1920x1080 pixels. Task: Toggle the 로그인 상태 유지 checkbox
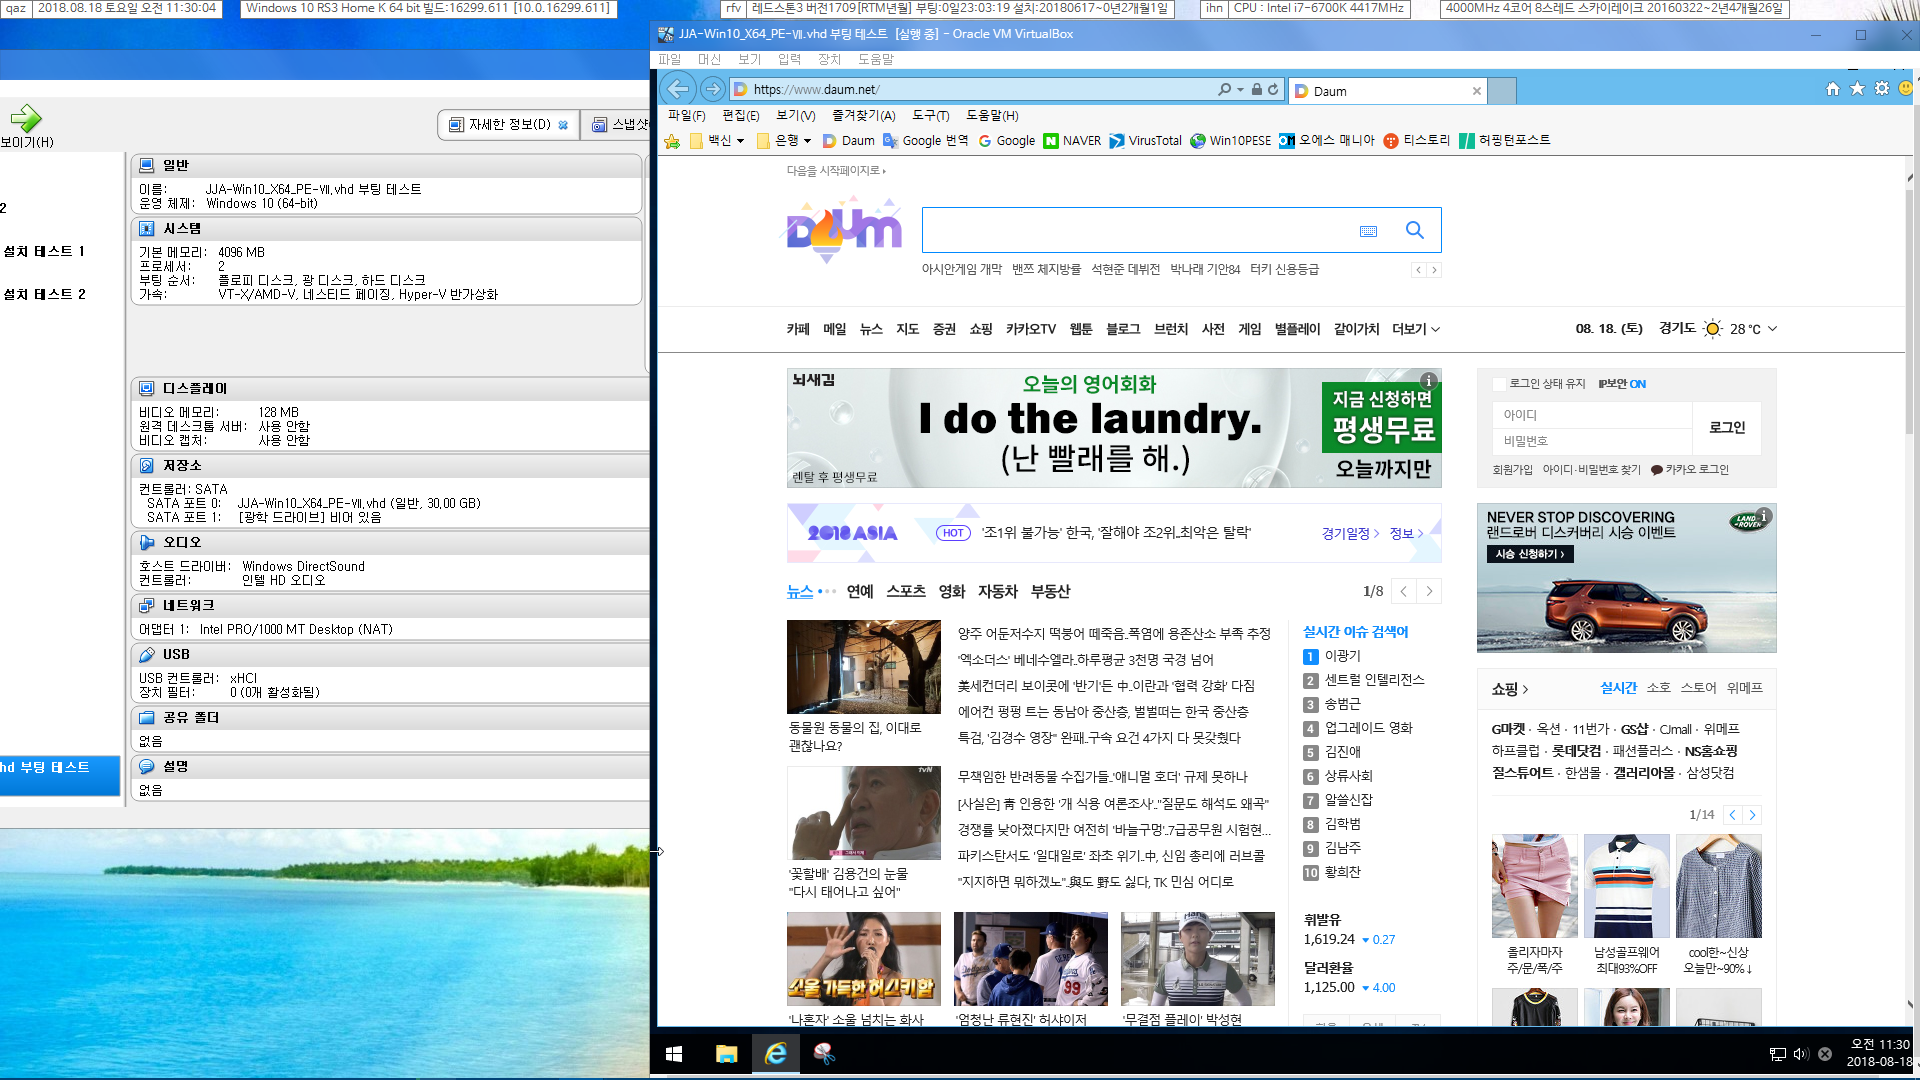pyautogui.click(x=1499, y=384)
